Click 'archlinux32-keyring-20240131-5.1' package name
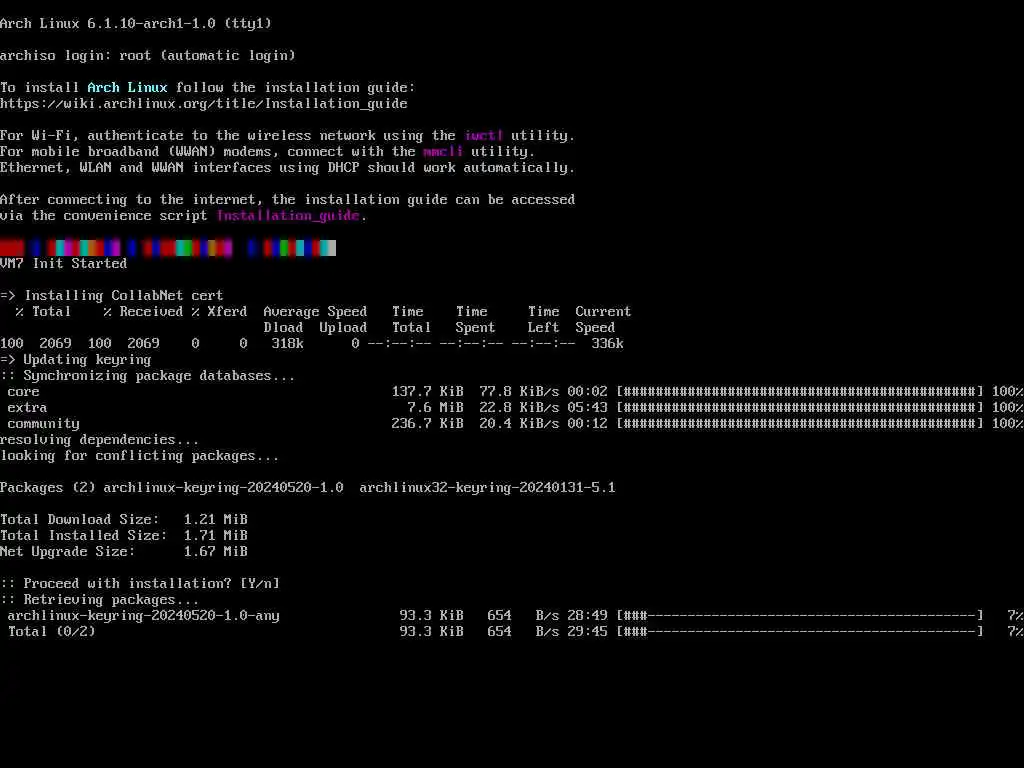 (487, 488)
